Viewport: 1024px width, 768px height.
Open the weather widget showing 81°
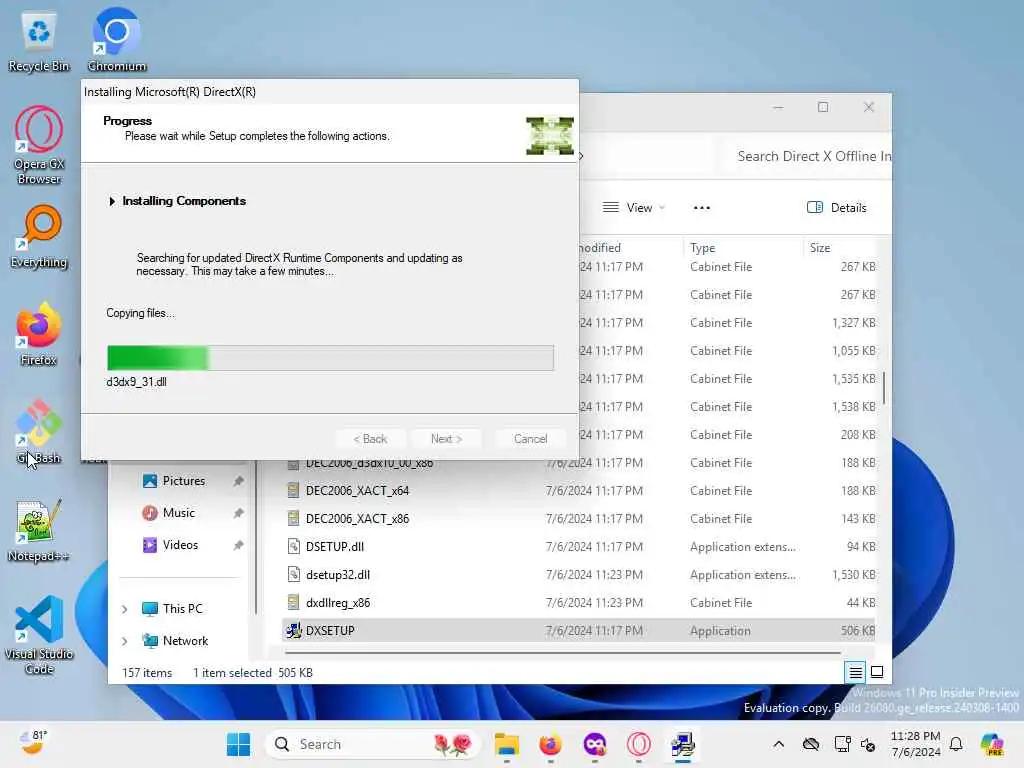[33, 743]
